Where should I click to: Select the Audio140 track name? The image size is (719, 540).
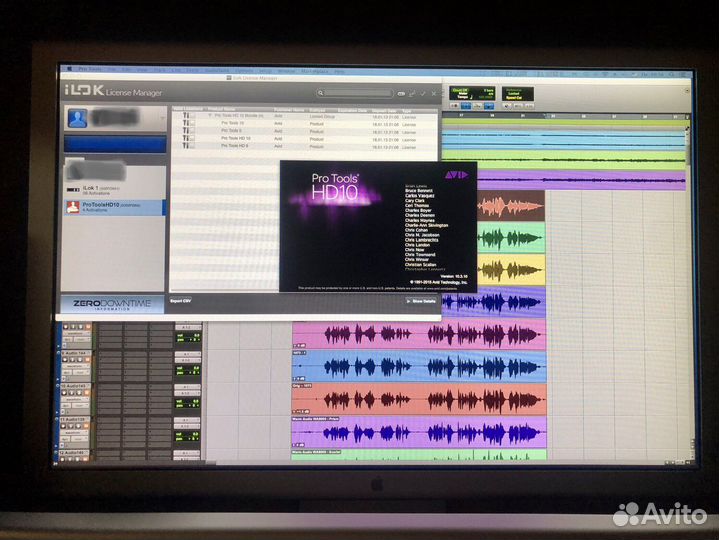tap(72, 452)
